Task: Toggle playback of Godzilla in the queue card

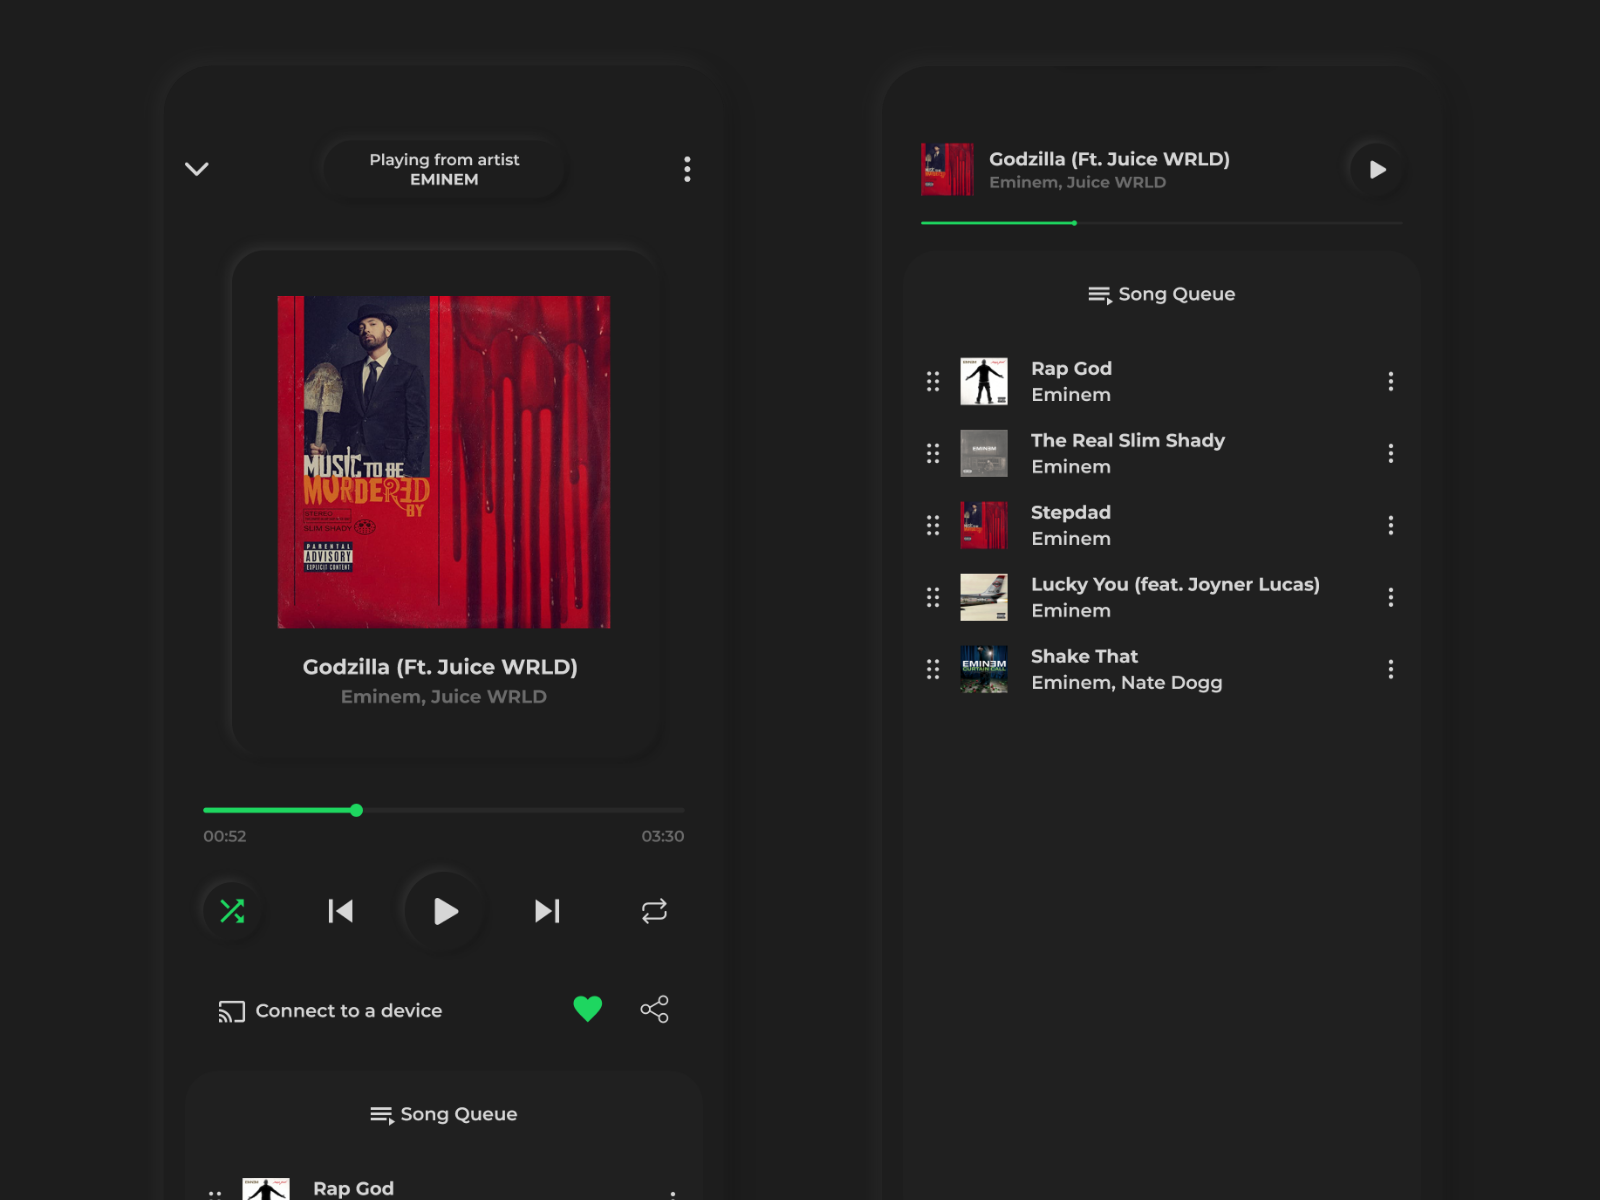Action: point(1377,170)
